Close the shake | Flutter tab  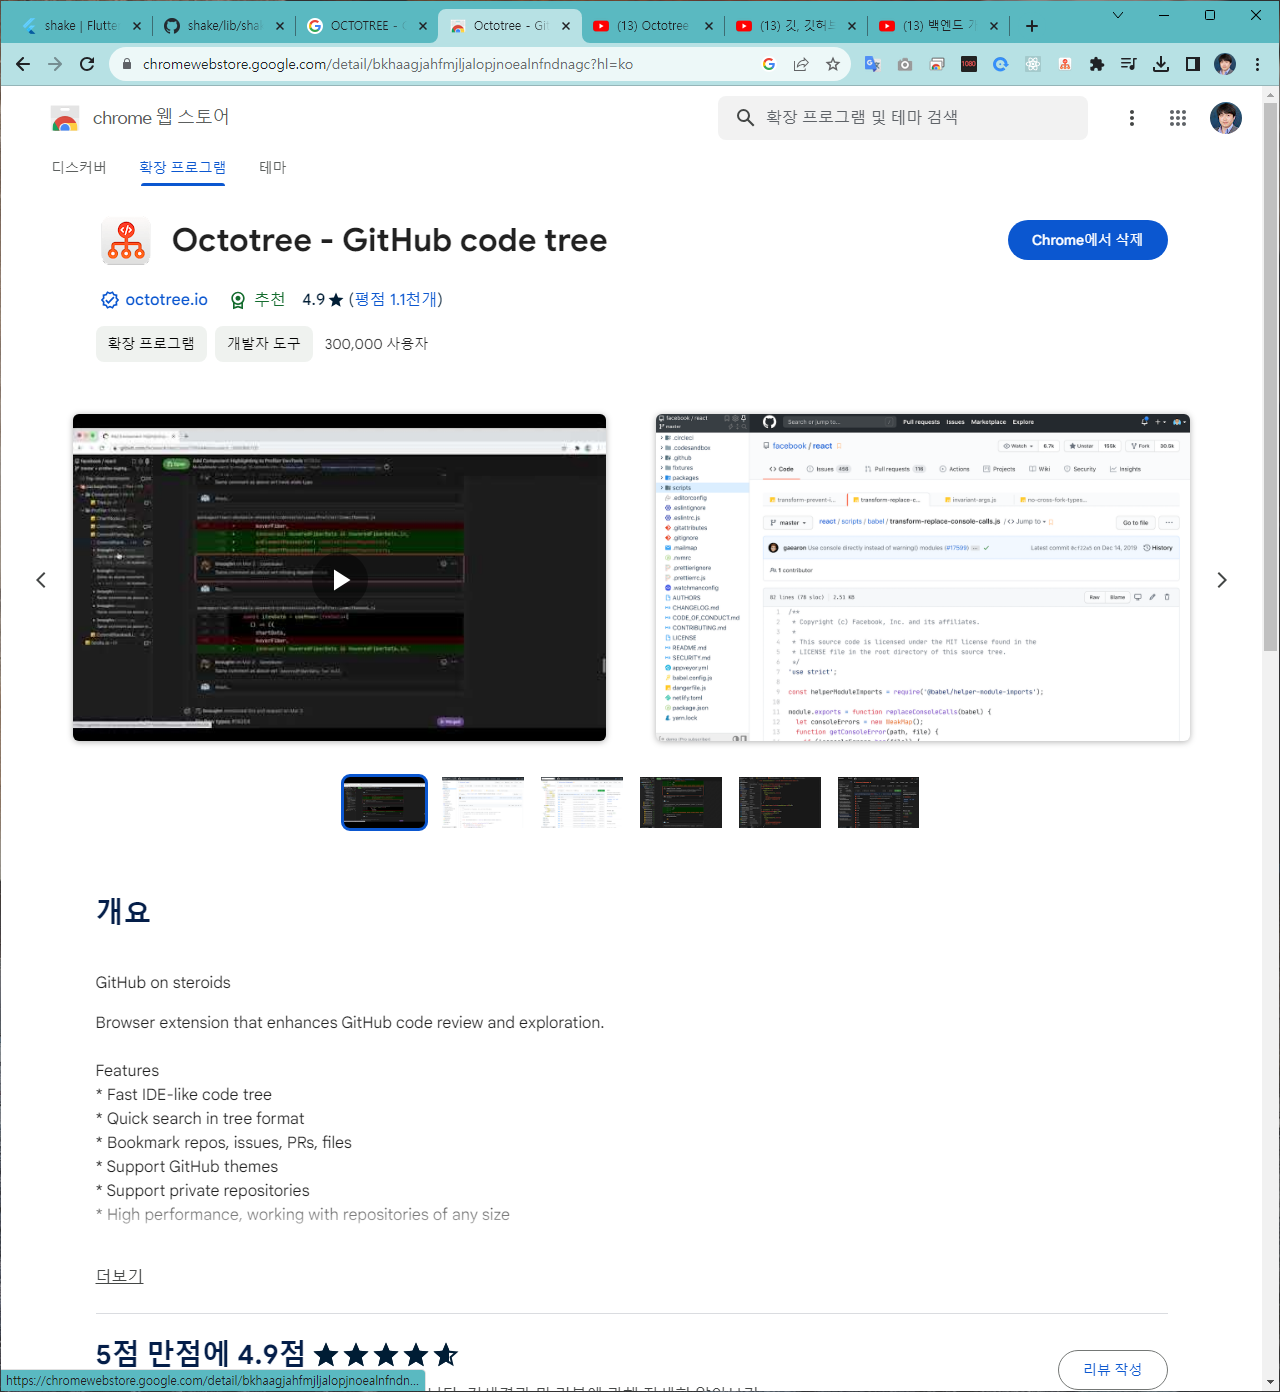tap(137, 26)
